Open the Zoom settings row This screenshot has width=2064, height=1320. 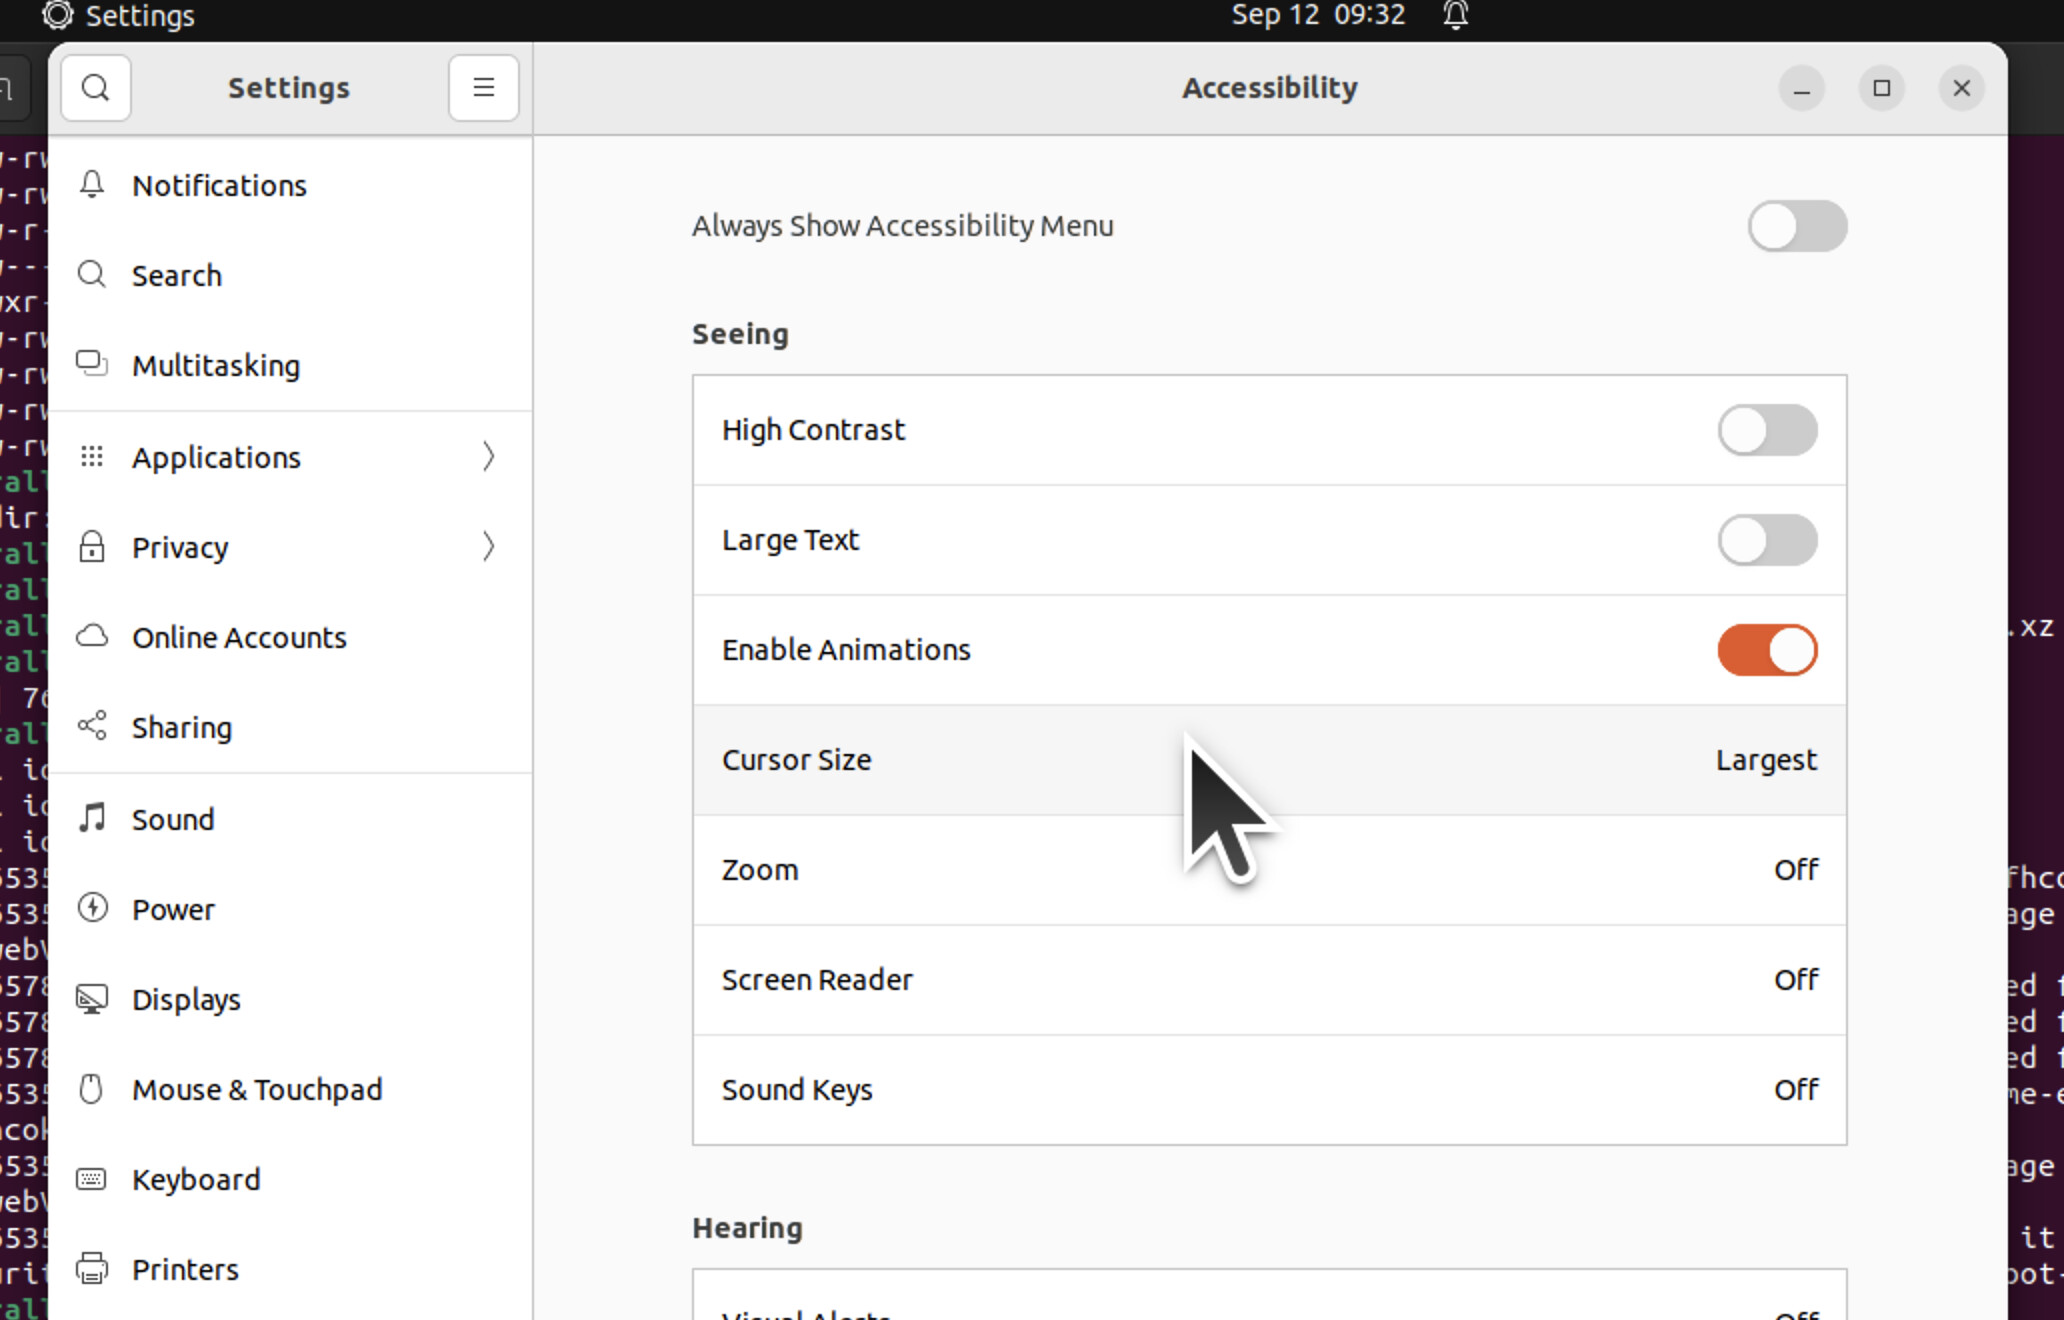[1268, 870]
